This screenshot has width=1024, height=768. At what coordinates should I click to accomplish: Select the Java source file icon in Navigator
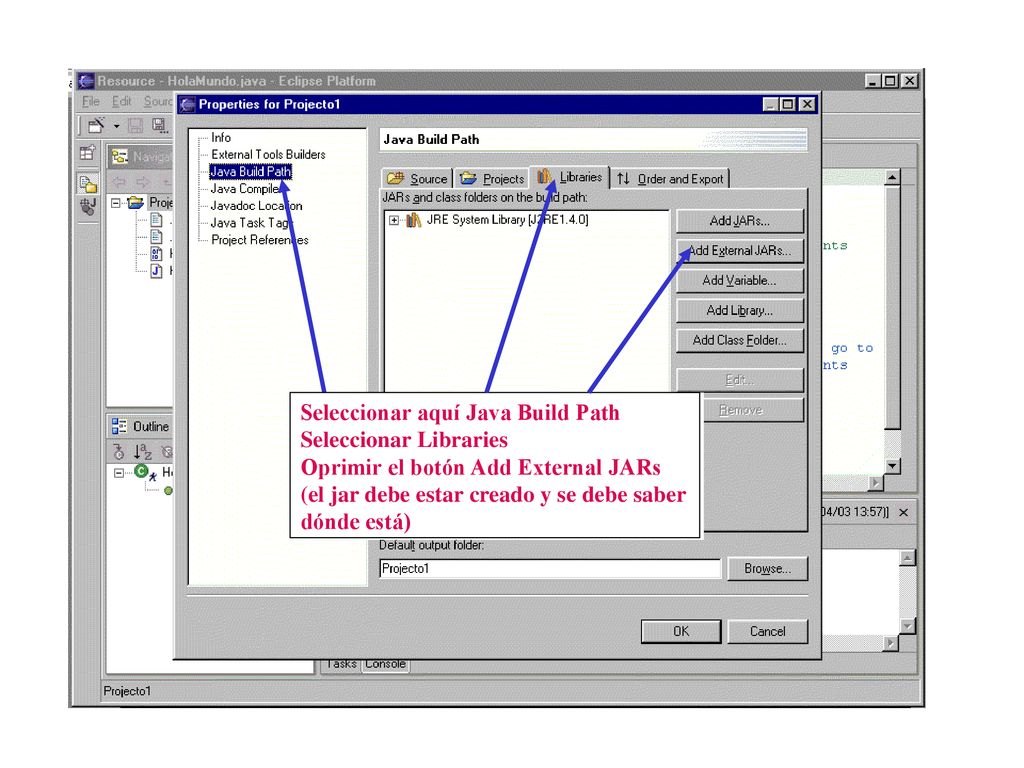[157, 270]
